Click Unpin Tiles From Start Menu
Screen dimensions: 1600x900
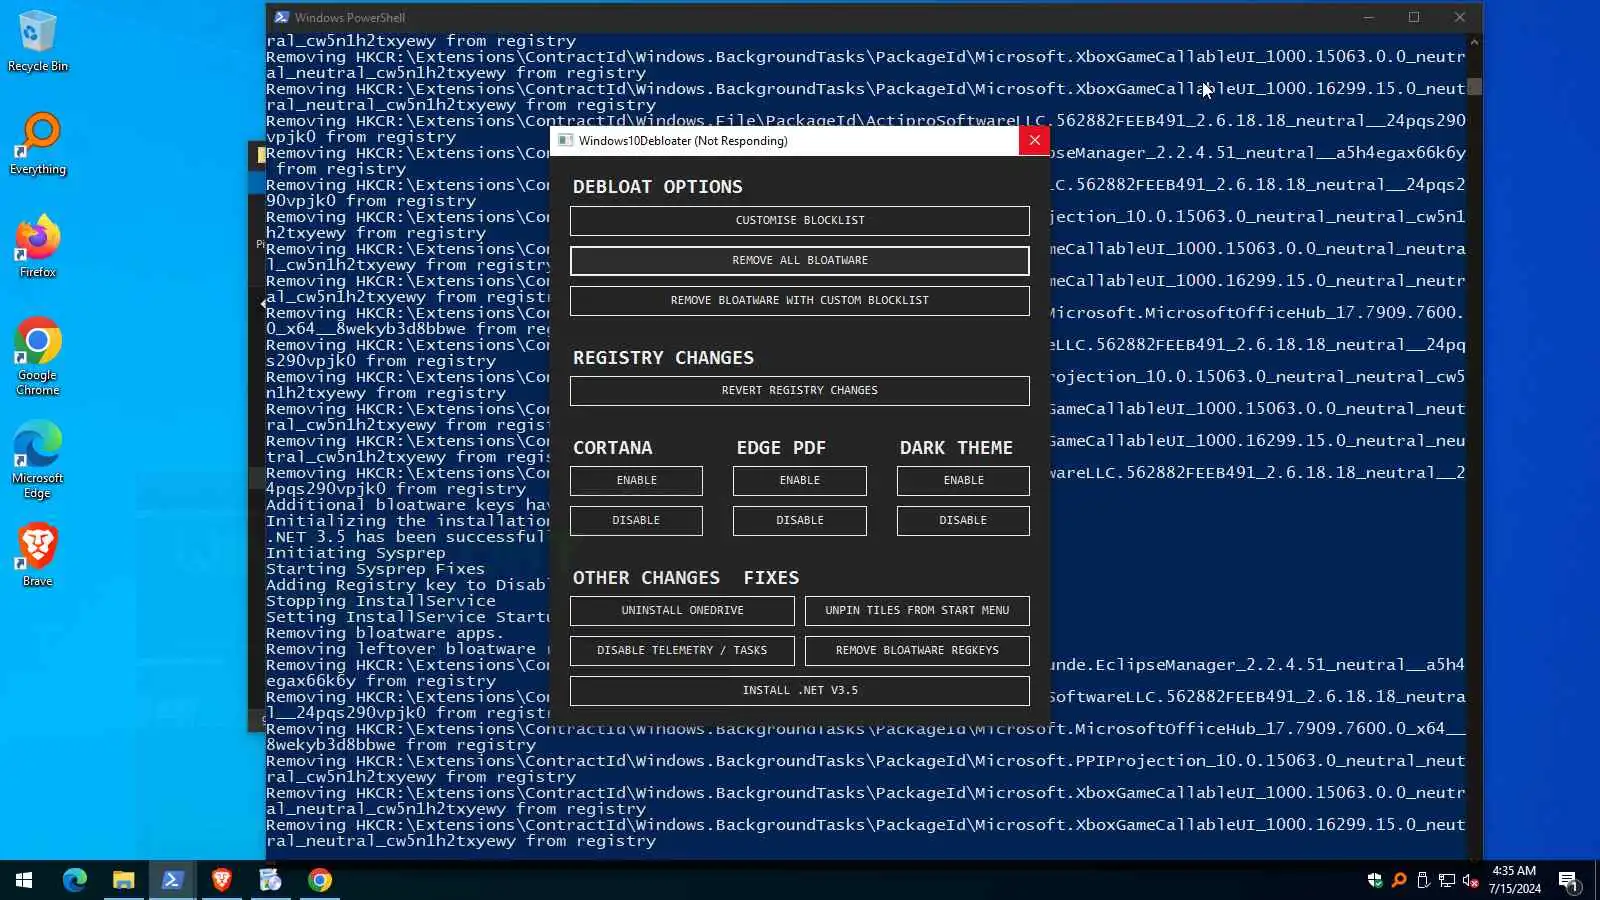[917, 610]
